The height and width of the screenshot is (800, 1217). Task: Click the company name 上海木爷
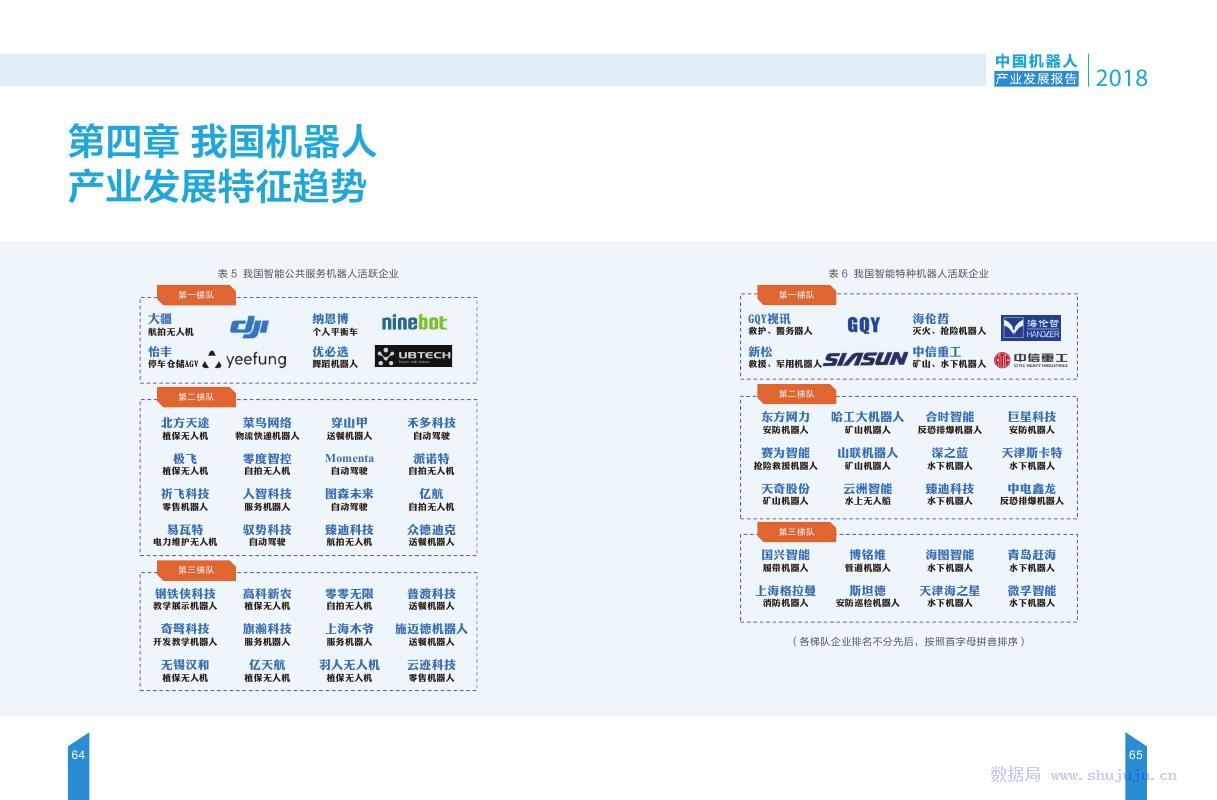[349, 629]
